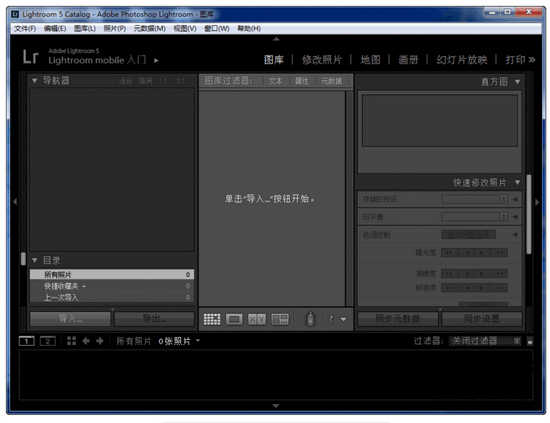Image resolution: width=550 pixels, height=423 pixels.
Task: Open filmstrip source dropdown after 0张照片
Action: [198, 340]
